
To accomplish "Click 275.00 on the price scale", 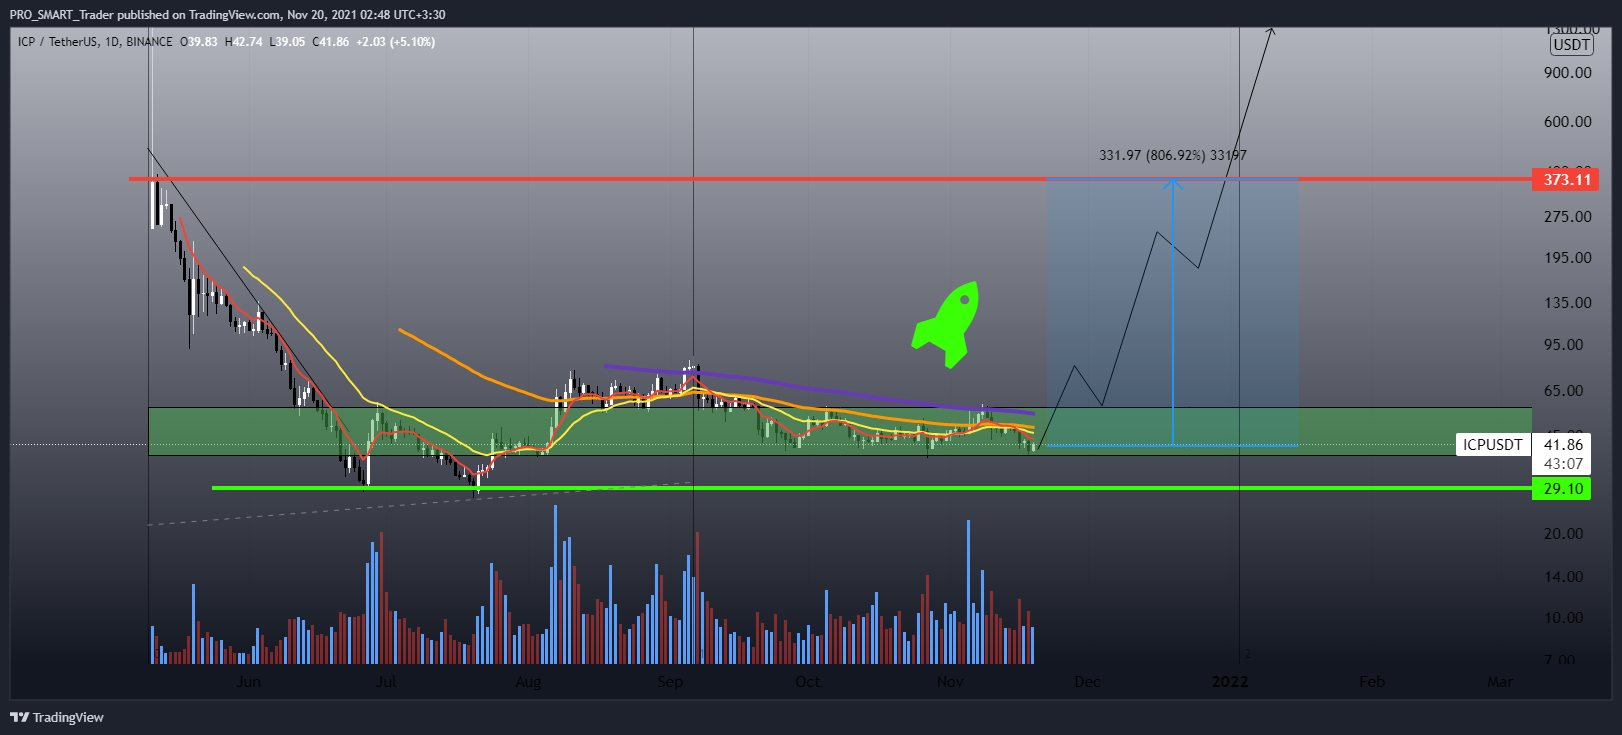I will pyautogui.click(x=1567, y=217).
